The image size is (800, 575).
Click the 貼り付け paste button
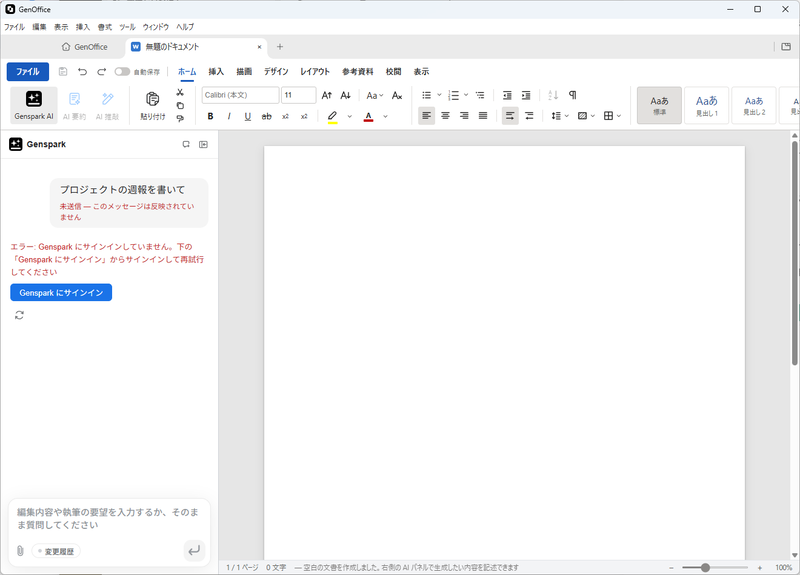tap(153, 106)
